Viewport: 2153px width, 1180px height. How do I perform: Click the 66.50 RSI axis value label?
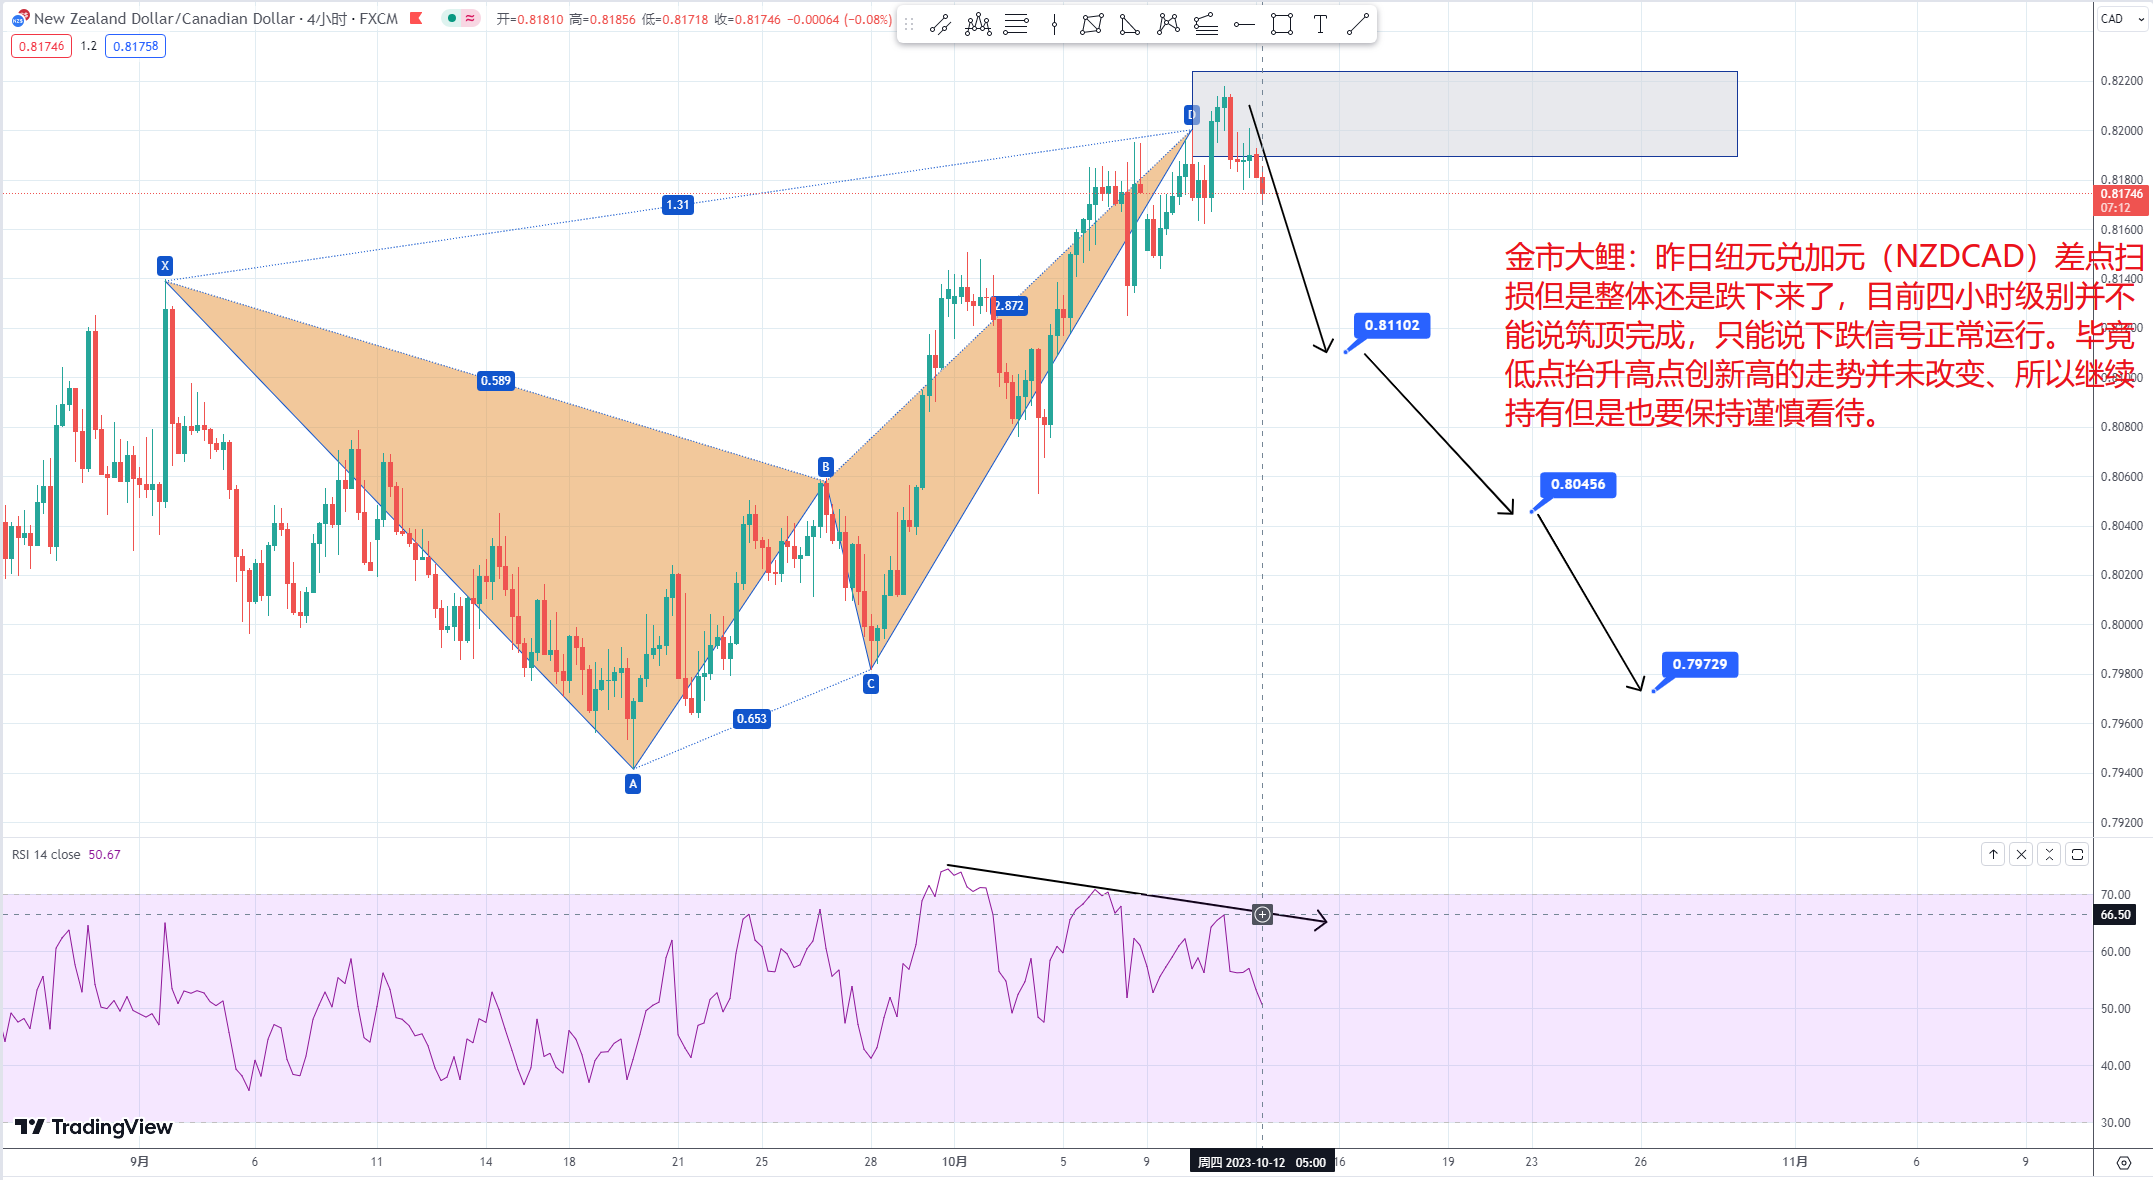pos(2115,914)
